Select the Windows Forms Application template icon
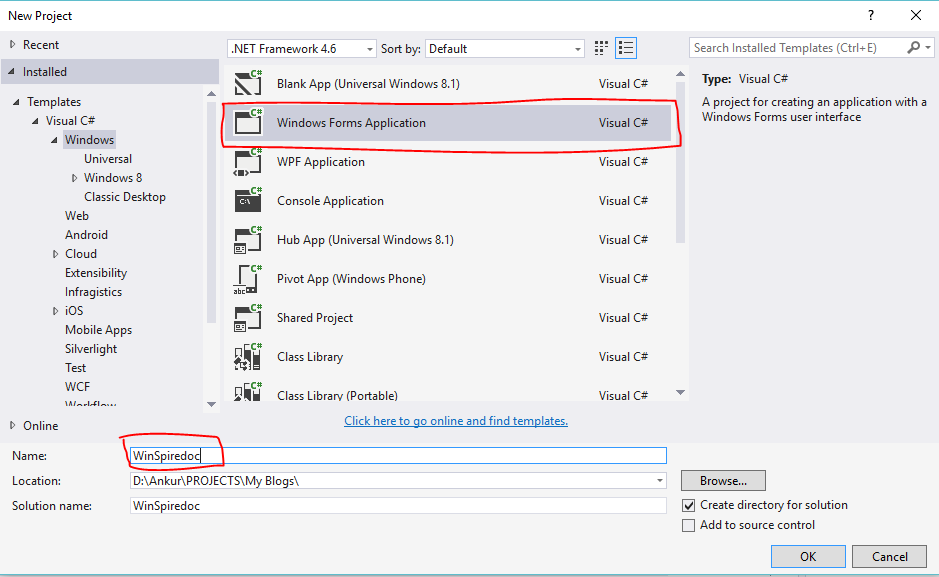939x577 pixels. [248, 122]
